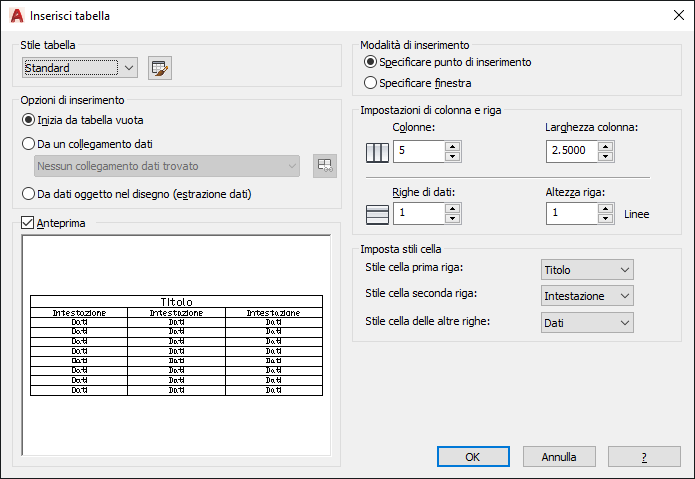Open Stile cella delle altre righe dropdown
Screen dimensions: 695x479
click(587, 323)
